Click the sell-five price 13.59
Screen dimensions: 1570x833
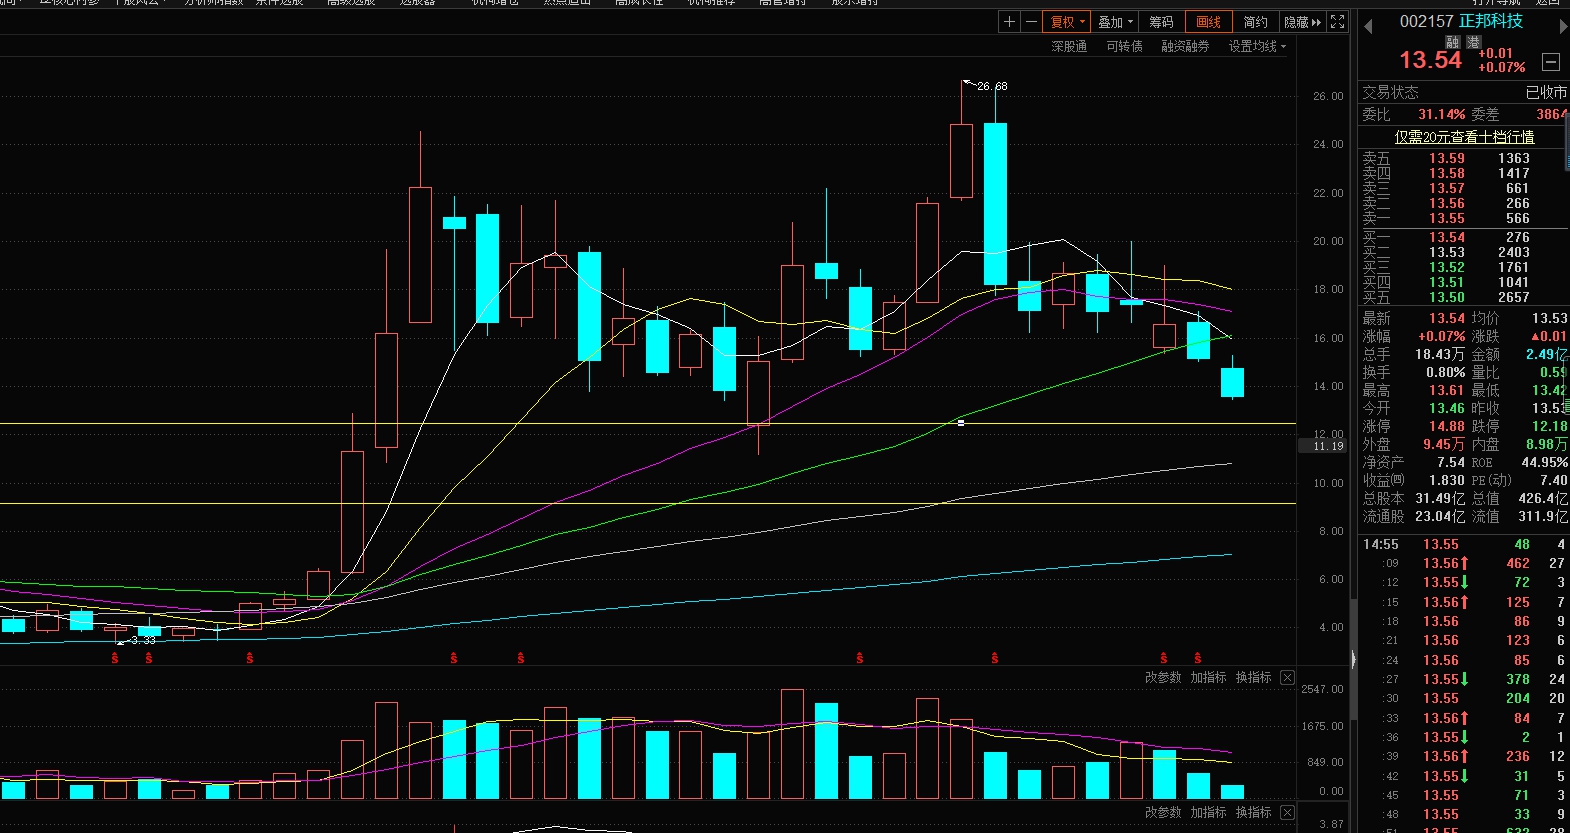1446,158
